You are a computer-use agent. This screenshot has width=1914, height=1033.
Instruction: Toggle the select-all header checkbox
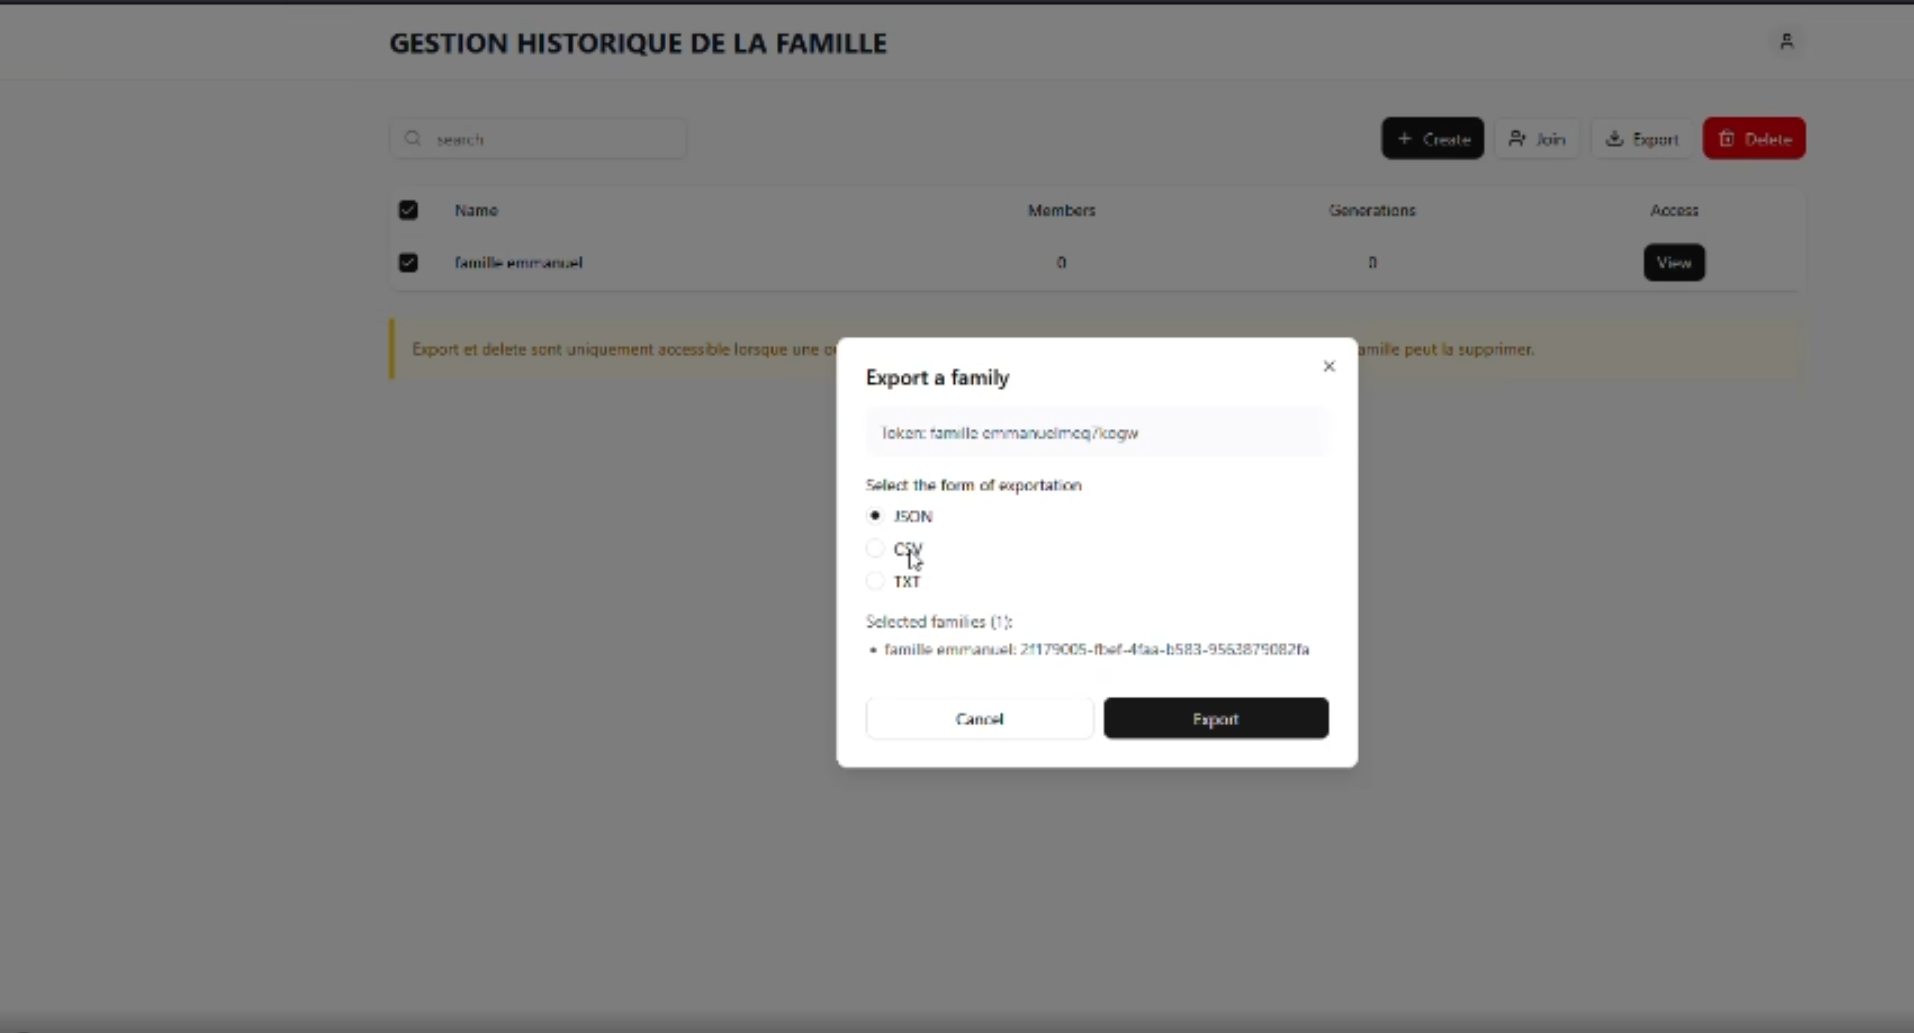[408, 210]
